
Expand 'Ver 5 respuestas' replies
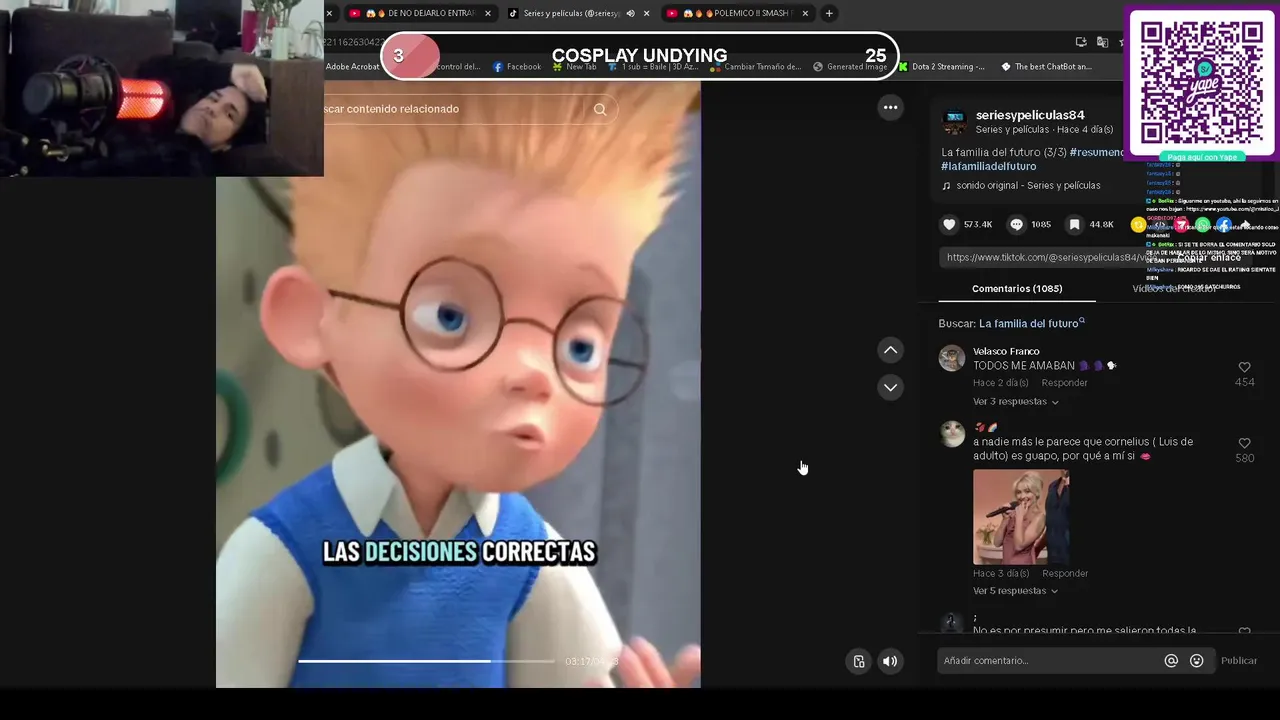pos(1015,591)
